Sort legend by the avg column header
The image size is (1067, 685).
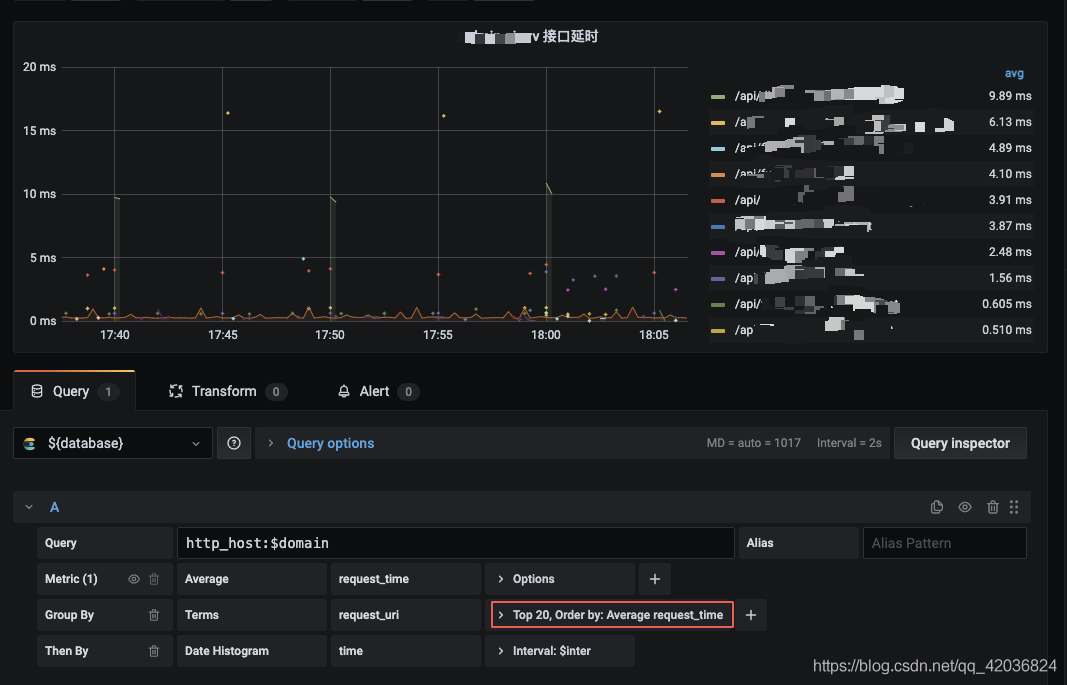[1014, 73]
